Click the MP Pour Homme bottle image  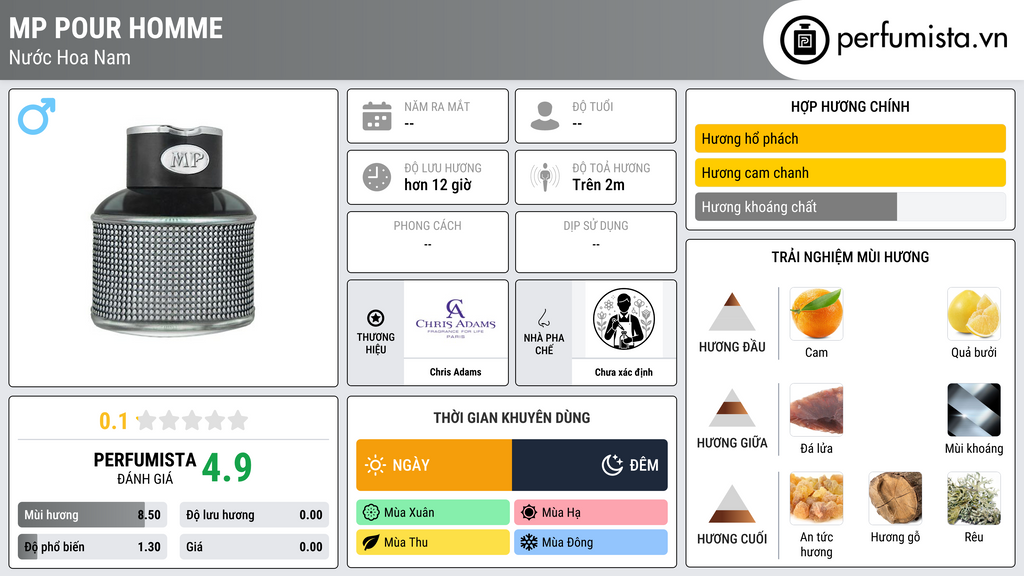[x=173, y=230]
